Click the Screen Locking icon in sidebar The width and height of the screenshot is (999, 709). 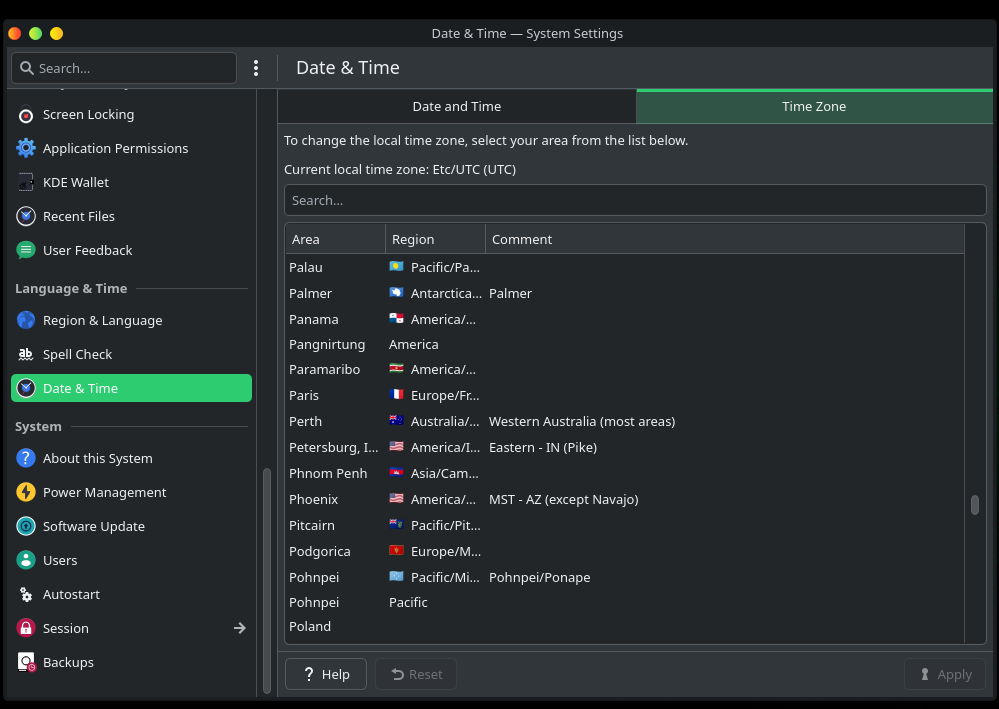click(26, 115)
